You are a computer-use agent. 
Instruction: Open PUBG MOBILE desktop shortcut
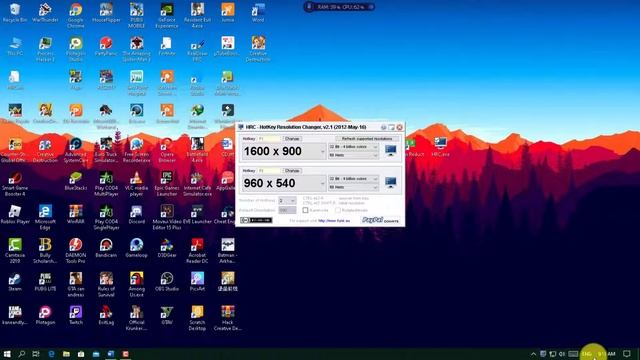tap(136, 16)
